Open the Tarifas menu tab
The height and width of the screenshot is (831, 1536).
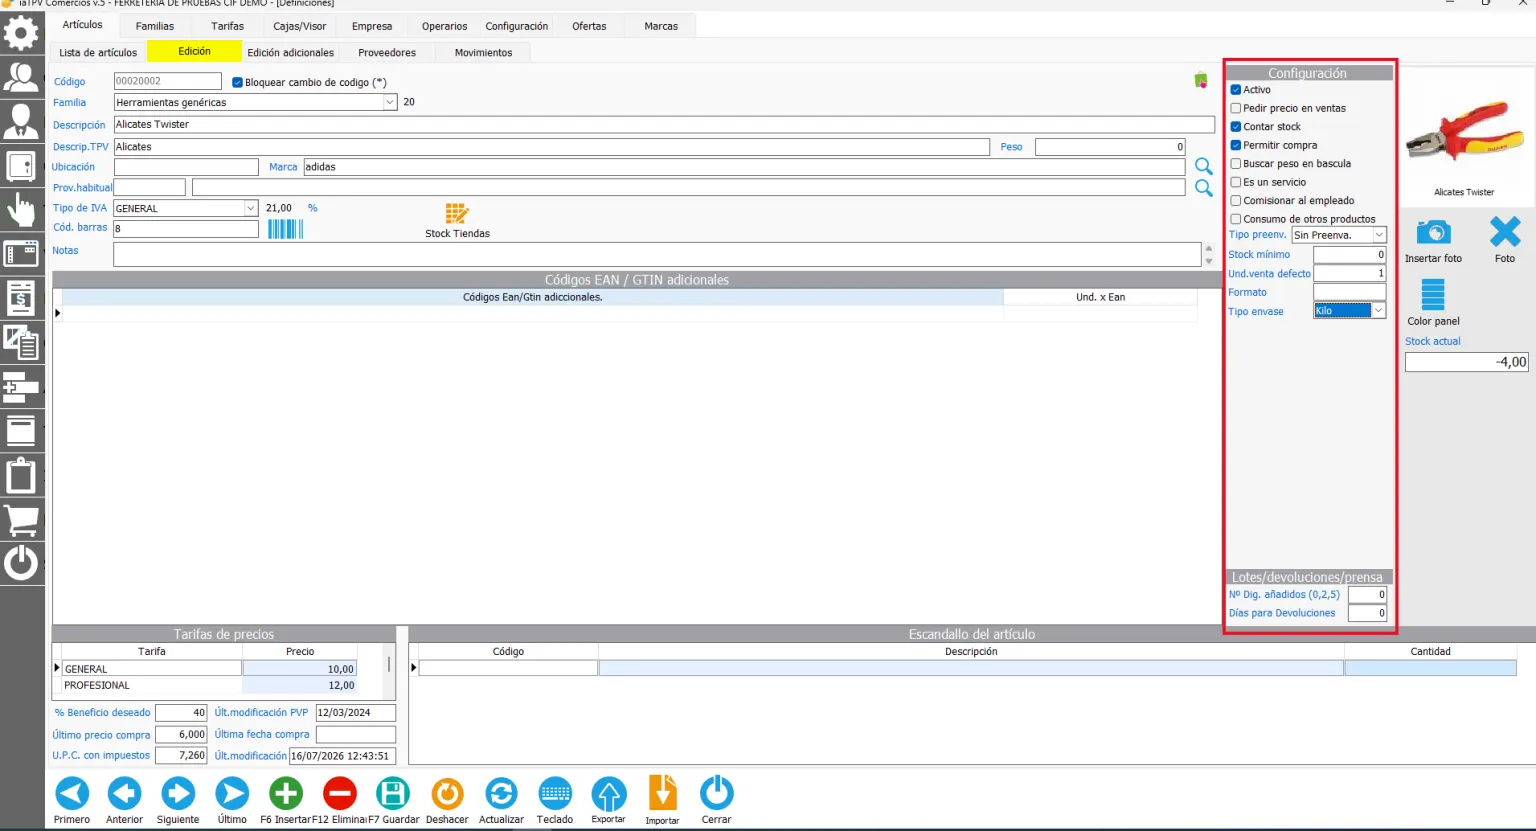tap(228, 26)
